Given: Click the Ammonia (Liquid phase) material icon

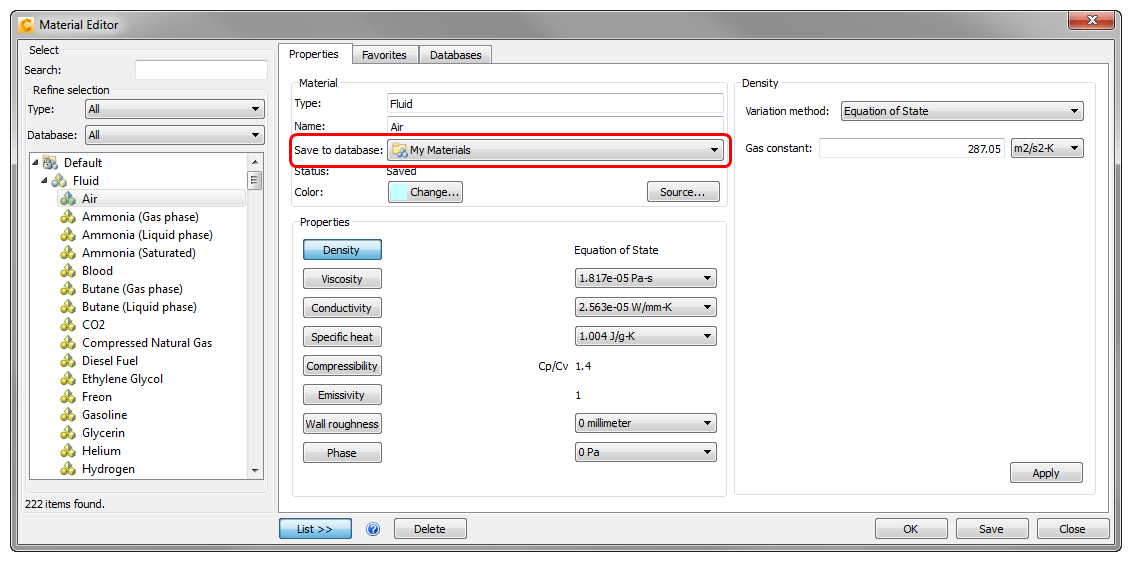Looking at the screenshot, I should point(68,235).
